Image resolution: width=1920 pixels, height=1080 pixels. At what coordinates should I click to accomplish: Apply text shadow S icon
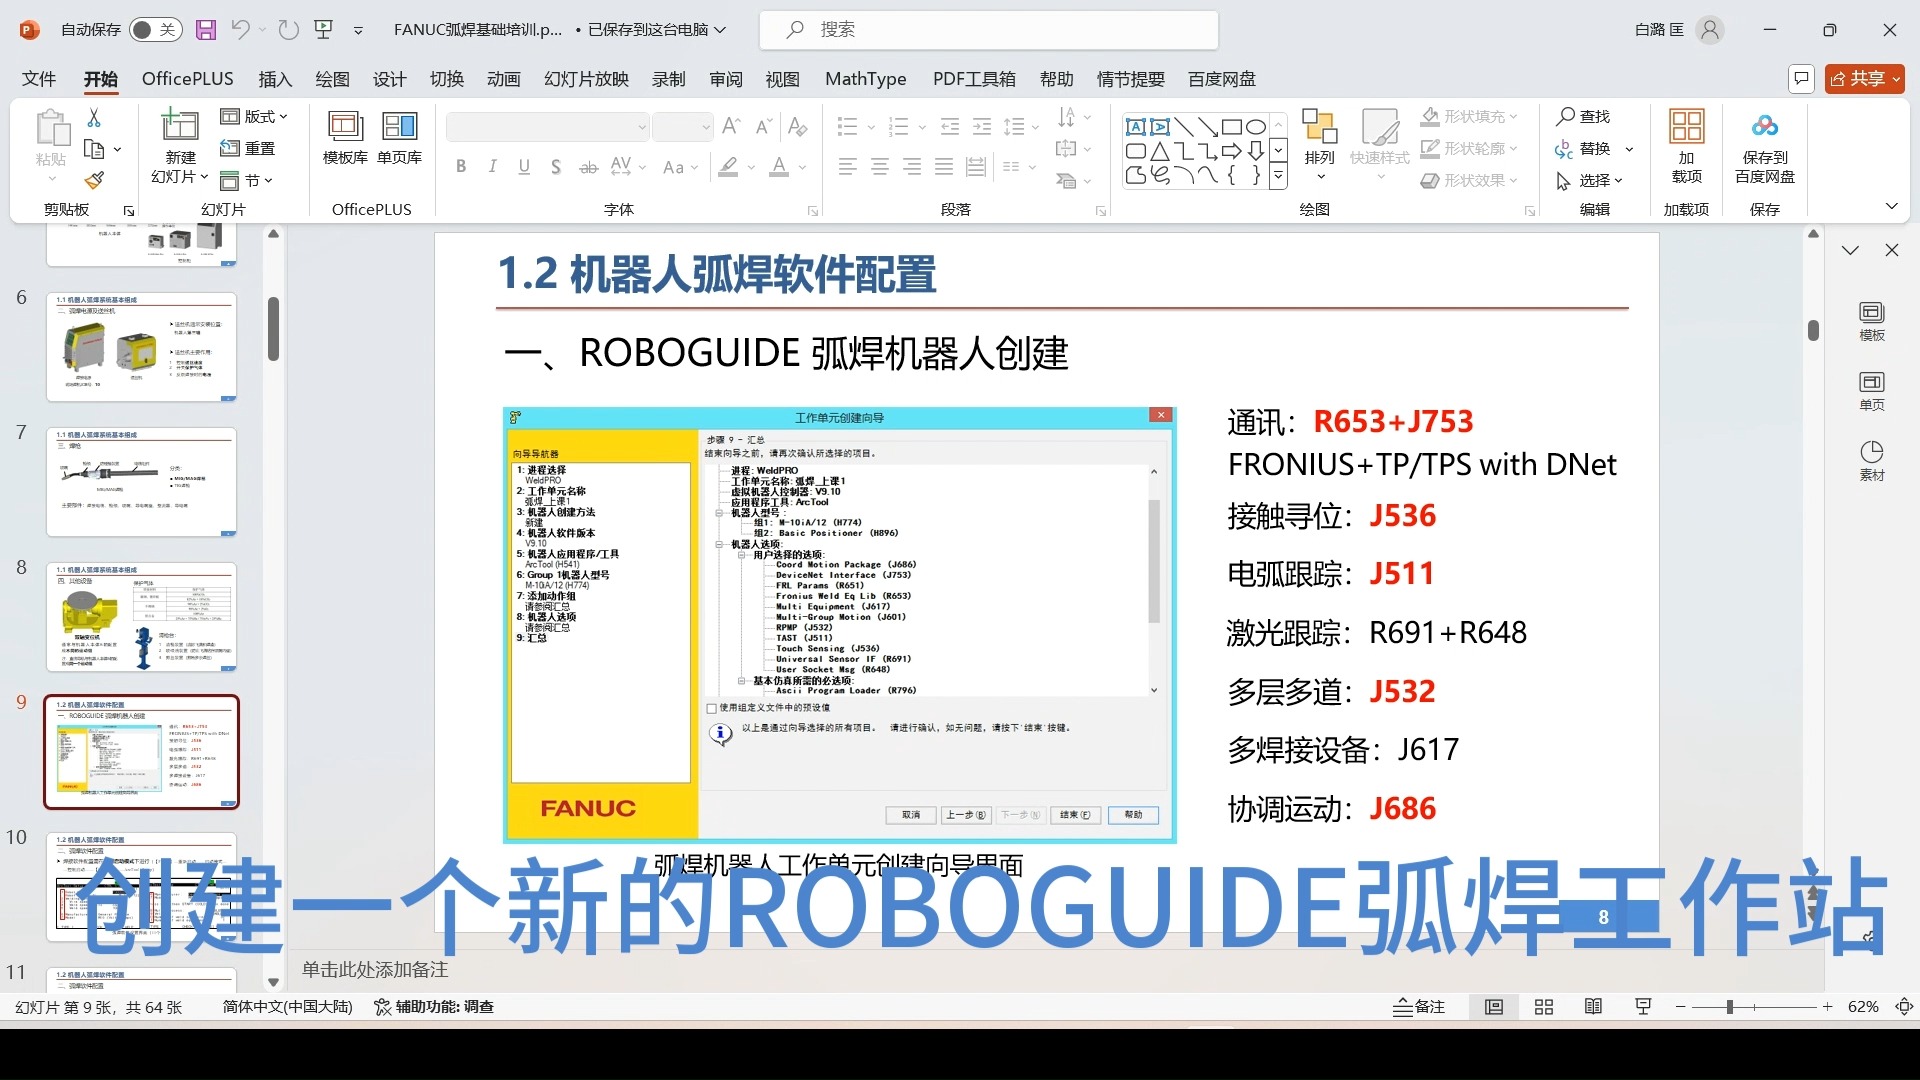coord(556,167)
